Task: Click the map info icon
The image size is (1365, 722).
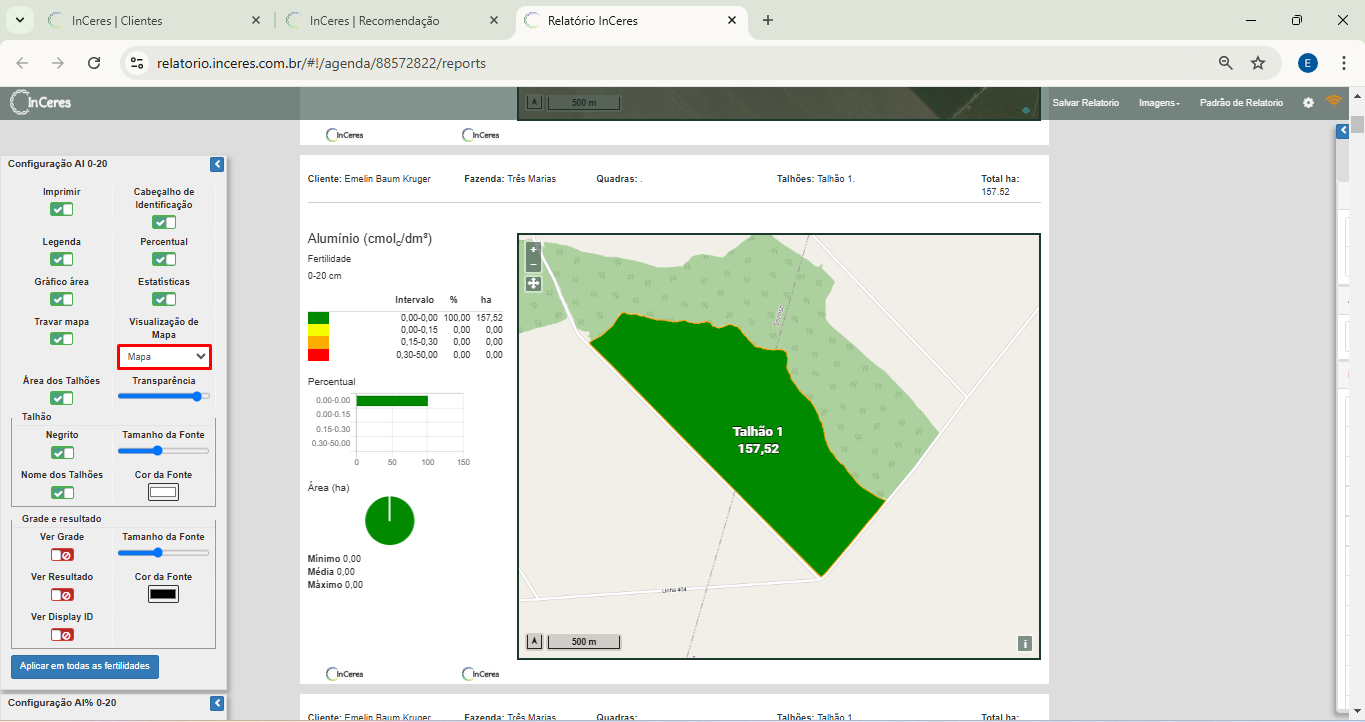Action: (1024, 643)
